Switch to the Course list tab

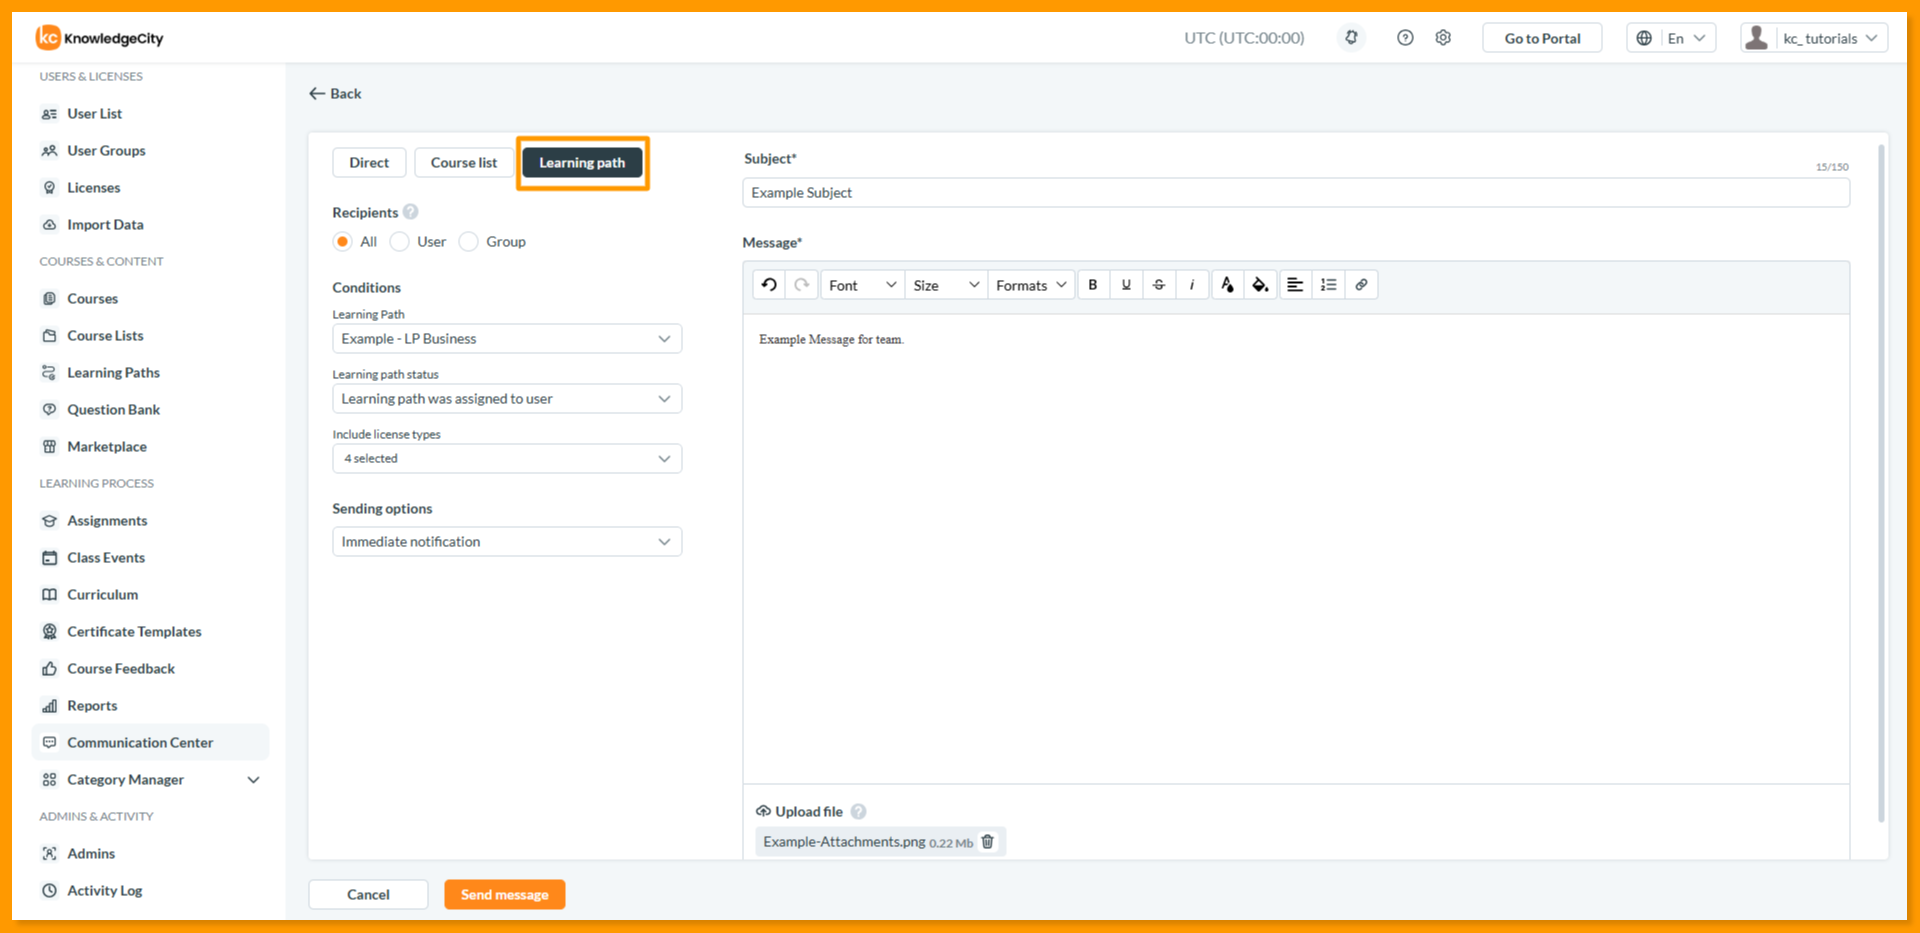coord(464,163)
